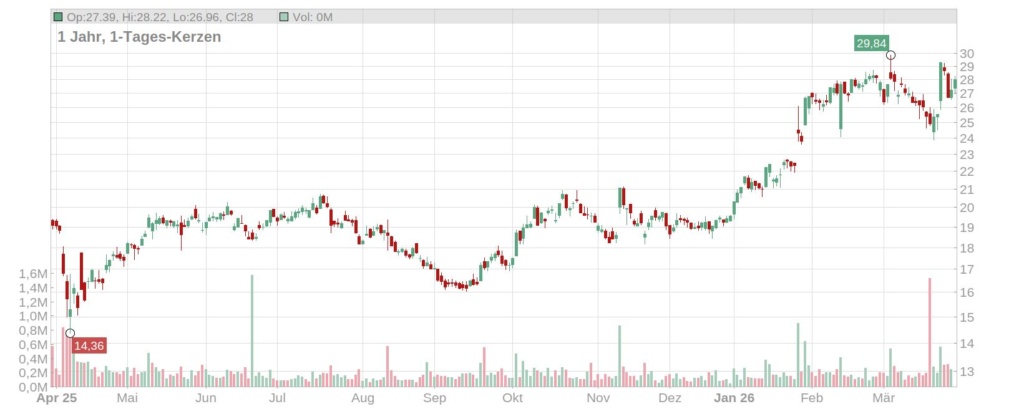Select 'Jan 26' on the time axis

pyautogui.click(x=734, y=398)
